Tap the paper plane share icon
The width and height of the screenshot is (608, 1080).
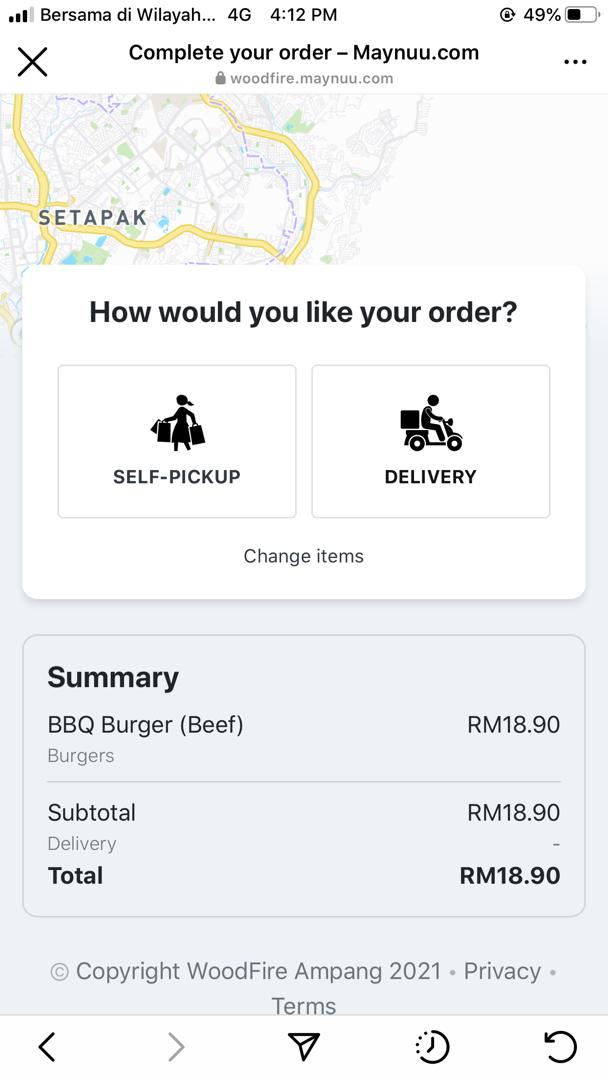[x=304, y=1047]
